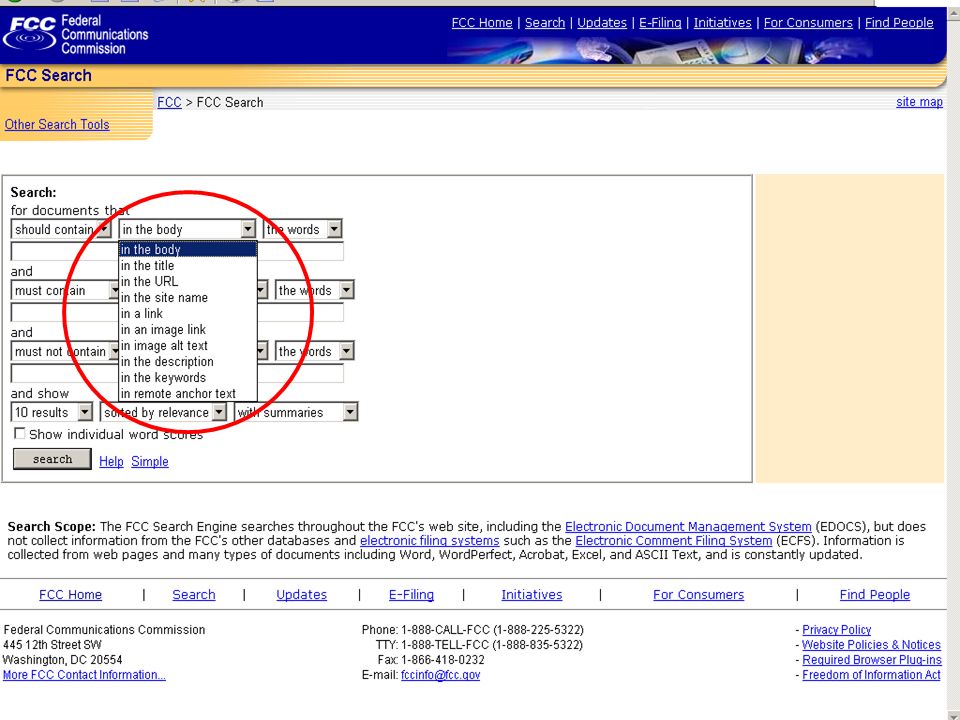Image resolution: width=960 pixels, height=720 pixels.
Task: Open first row 'the words' dropdown
Action: click(302, 229)
